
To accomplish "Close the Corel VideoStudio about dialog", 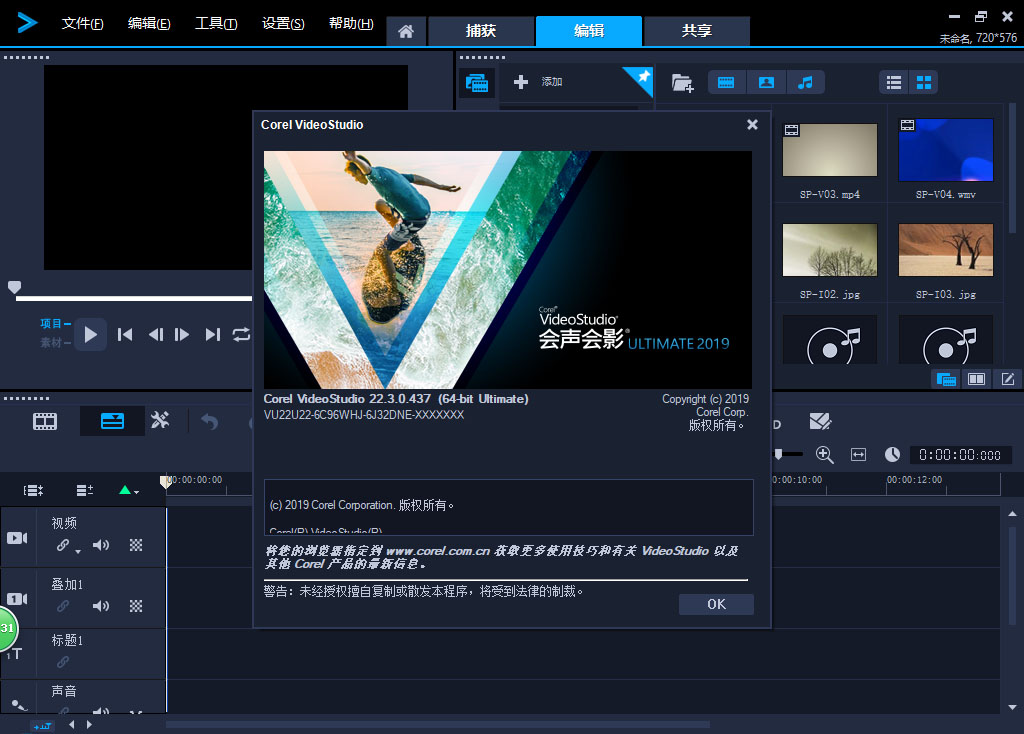I will pyautogui.click(x=752, y=124).
